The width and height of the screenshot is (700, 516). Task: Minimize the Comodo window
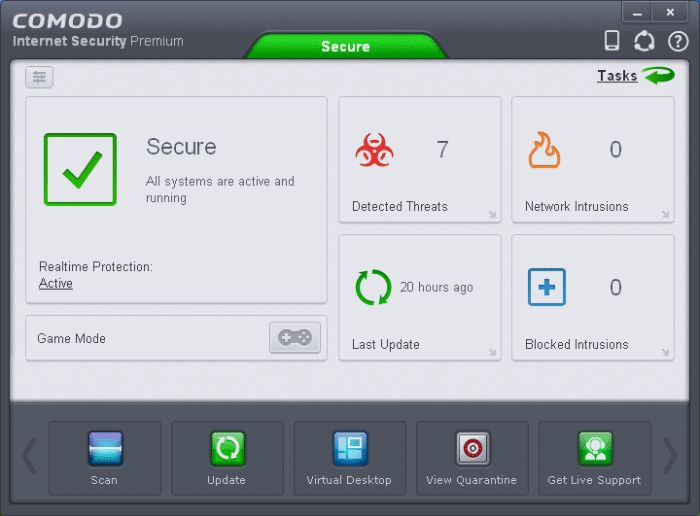coord(637,12)
